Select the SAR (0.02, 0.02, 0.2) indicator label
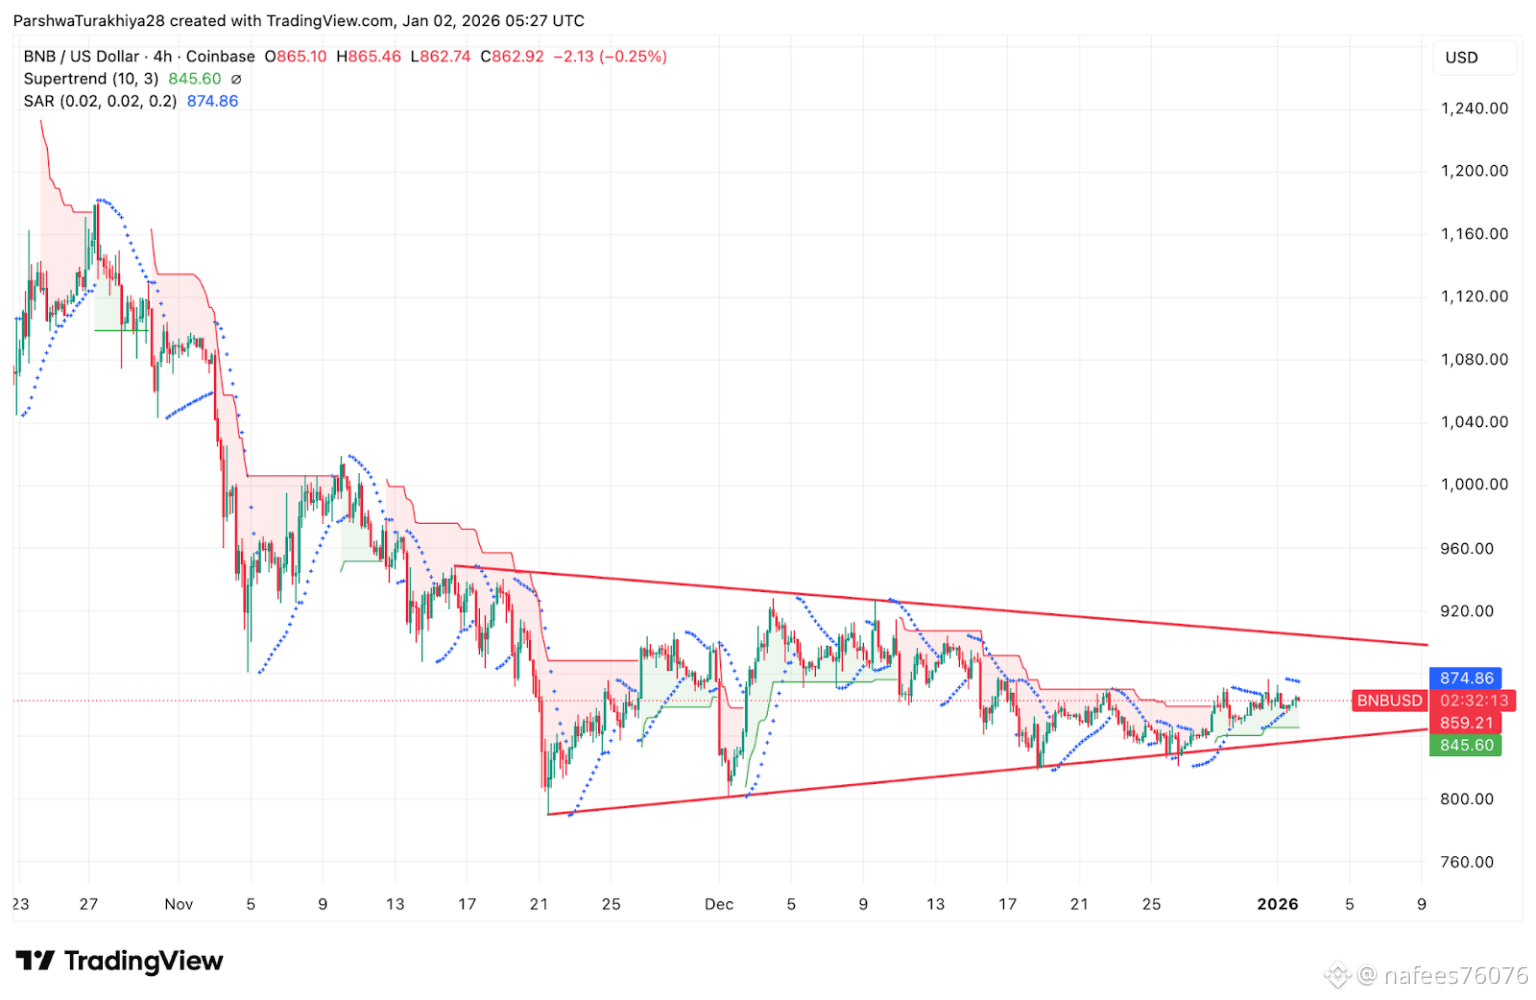 click(x=100, y=101)
